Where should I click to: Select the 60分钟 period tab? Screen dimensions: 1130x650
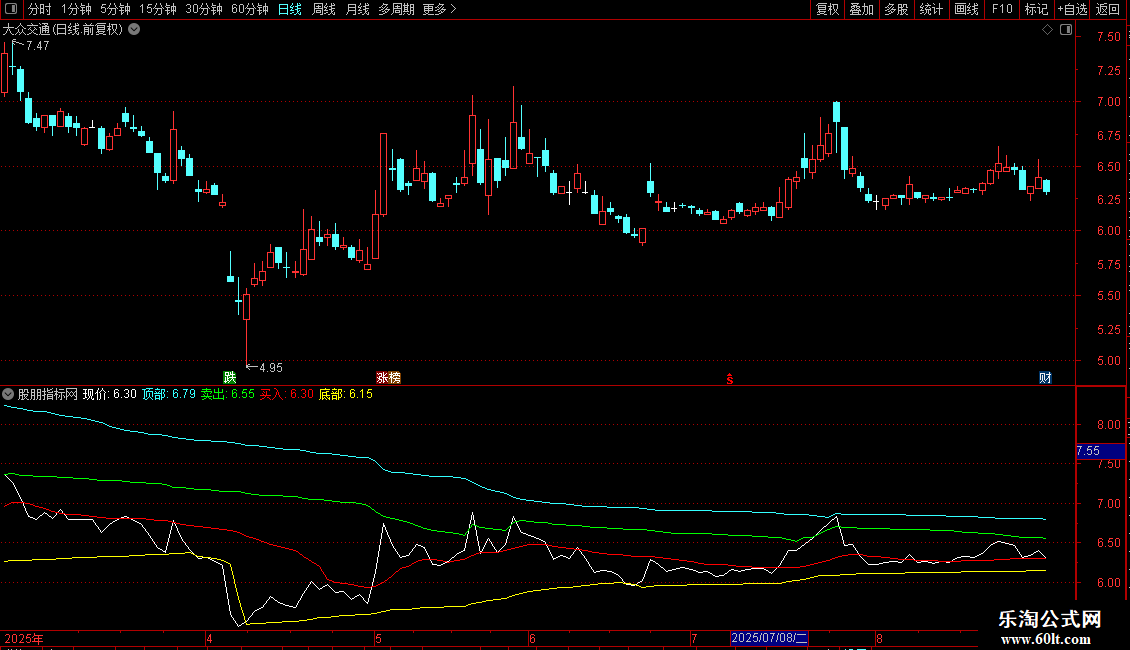pyautogui.click(x=249, y=9)
